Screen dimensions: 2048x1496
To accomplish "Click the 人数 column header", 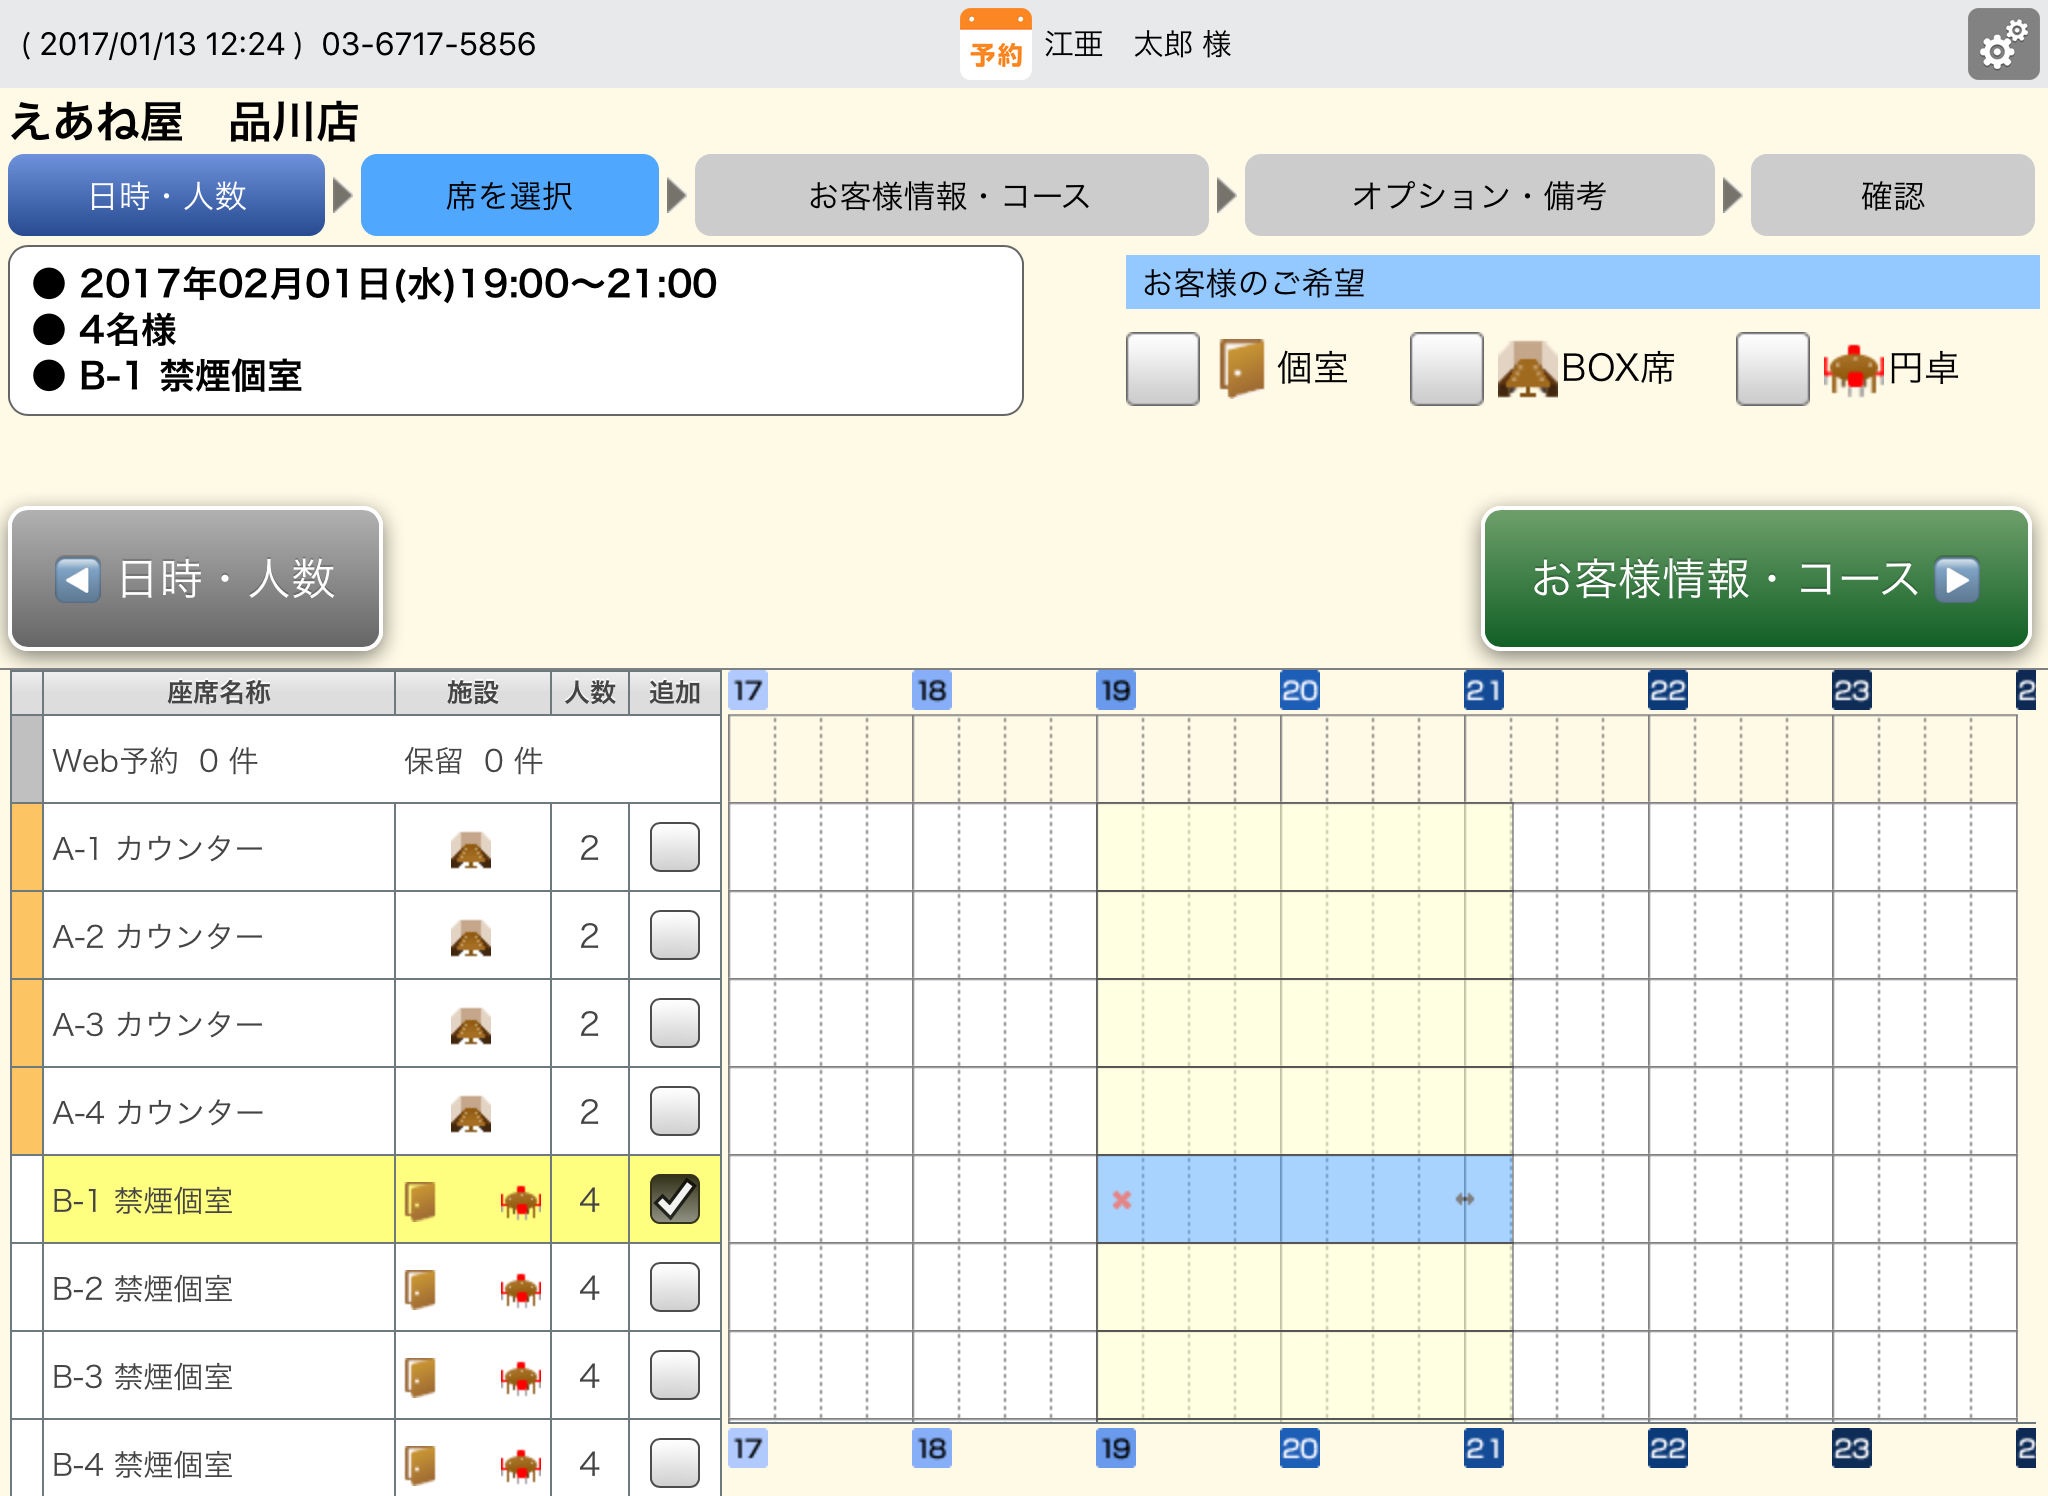I will (590, 693).
